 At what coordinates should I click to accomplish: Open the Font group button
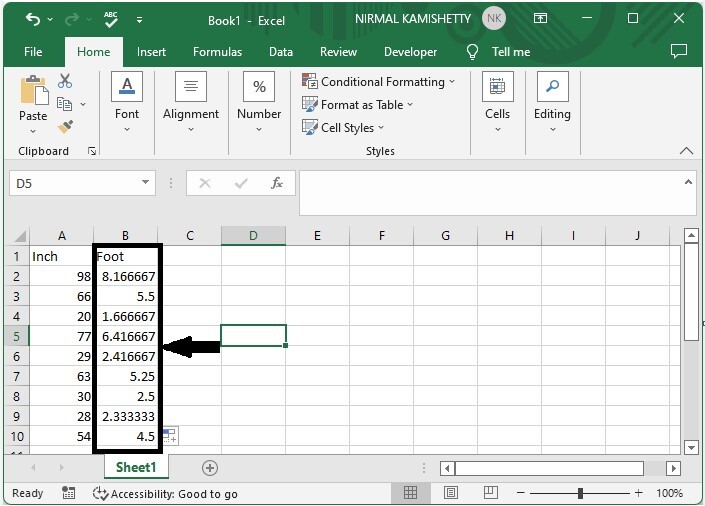pos(127,102)
